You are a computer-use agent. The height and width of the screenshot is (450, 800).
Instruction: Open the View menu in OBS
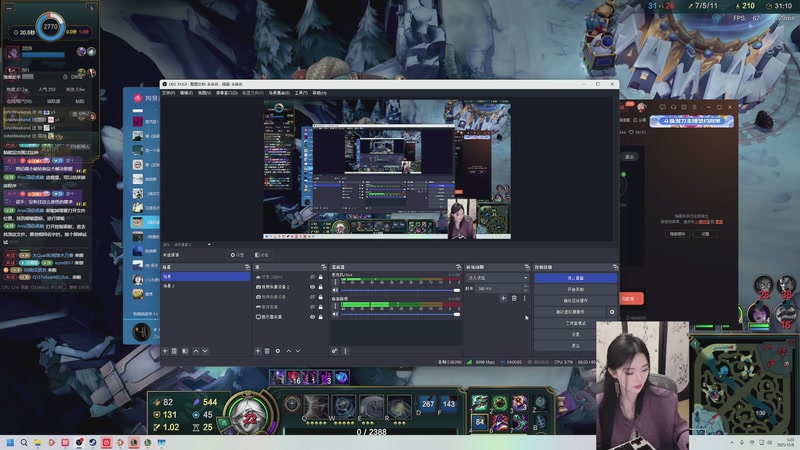point(204,93)
